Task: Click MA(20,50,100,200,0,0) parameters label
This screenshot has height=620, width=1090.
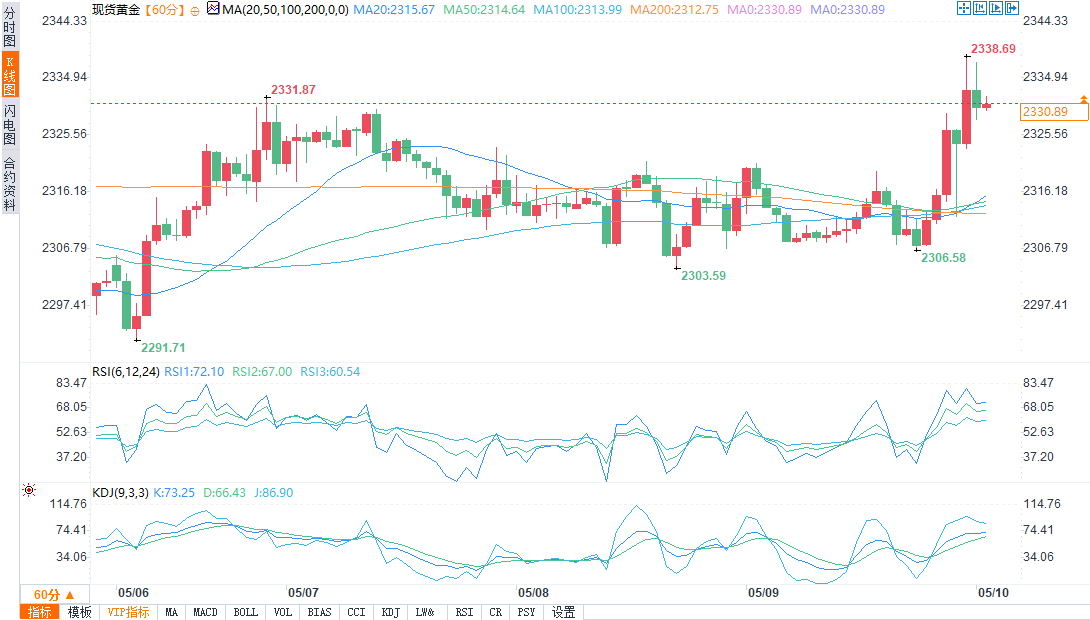Action: point(285,10)
